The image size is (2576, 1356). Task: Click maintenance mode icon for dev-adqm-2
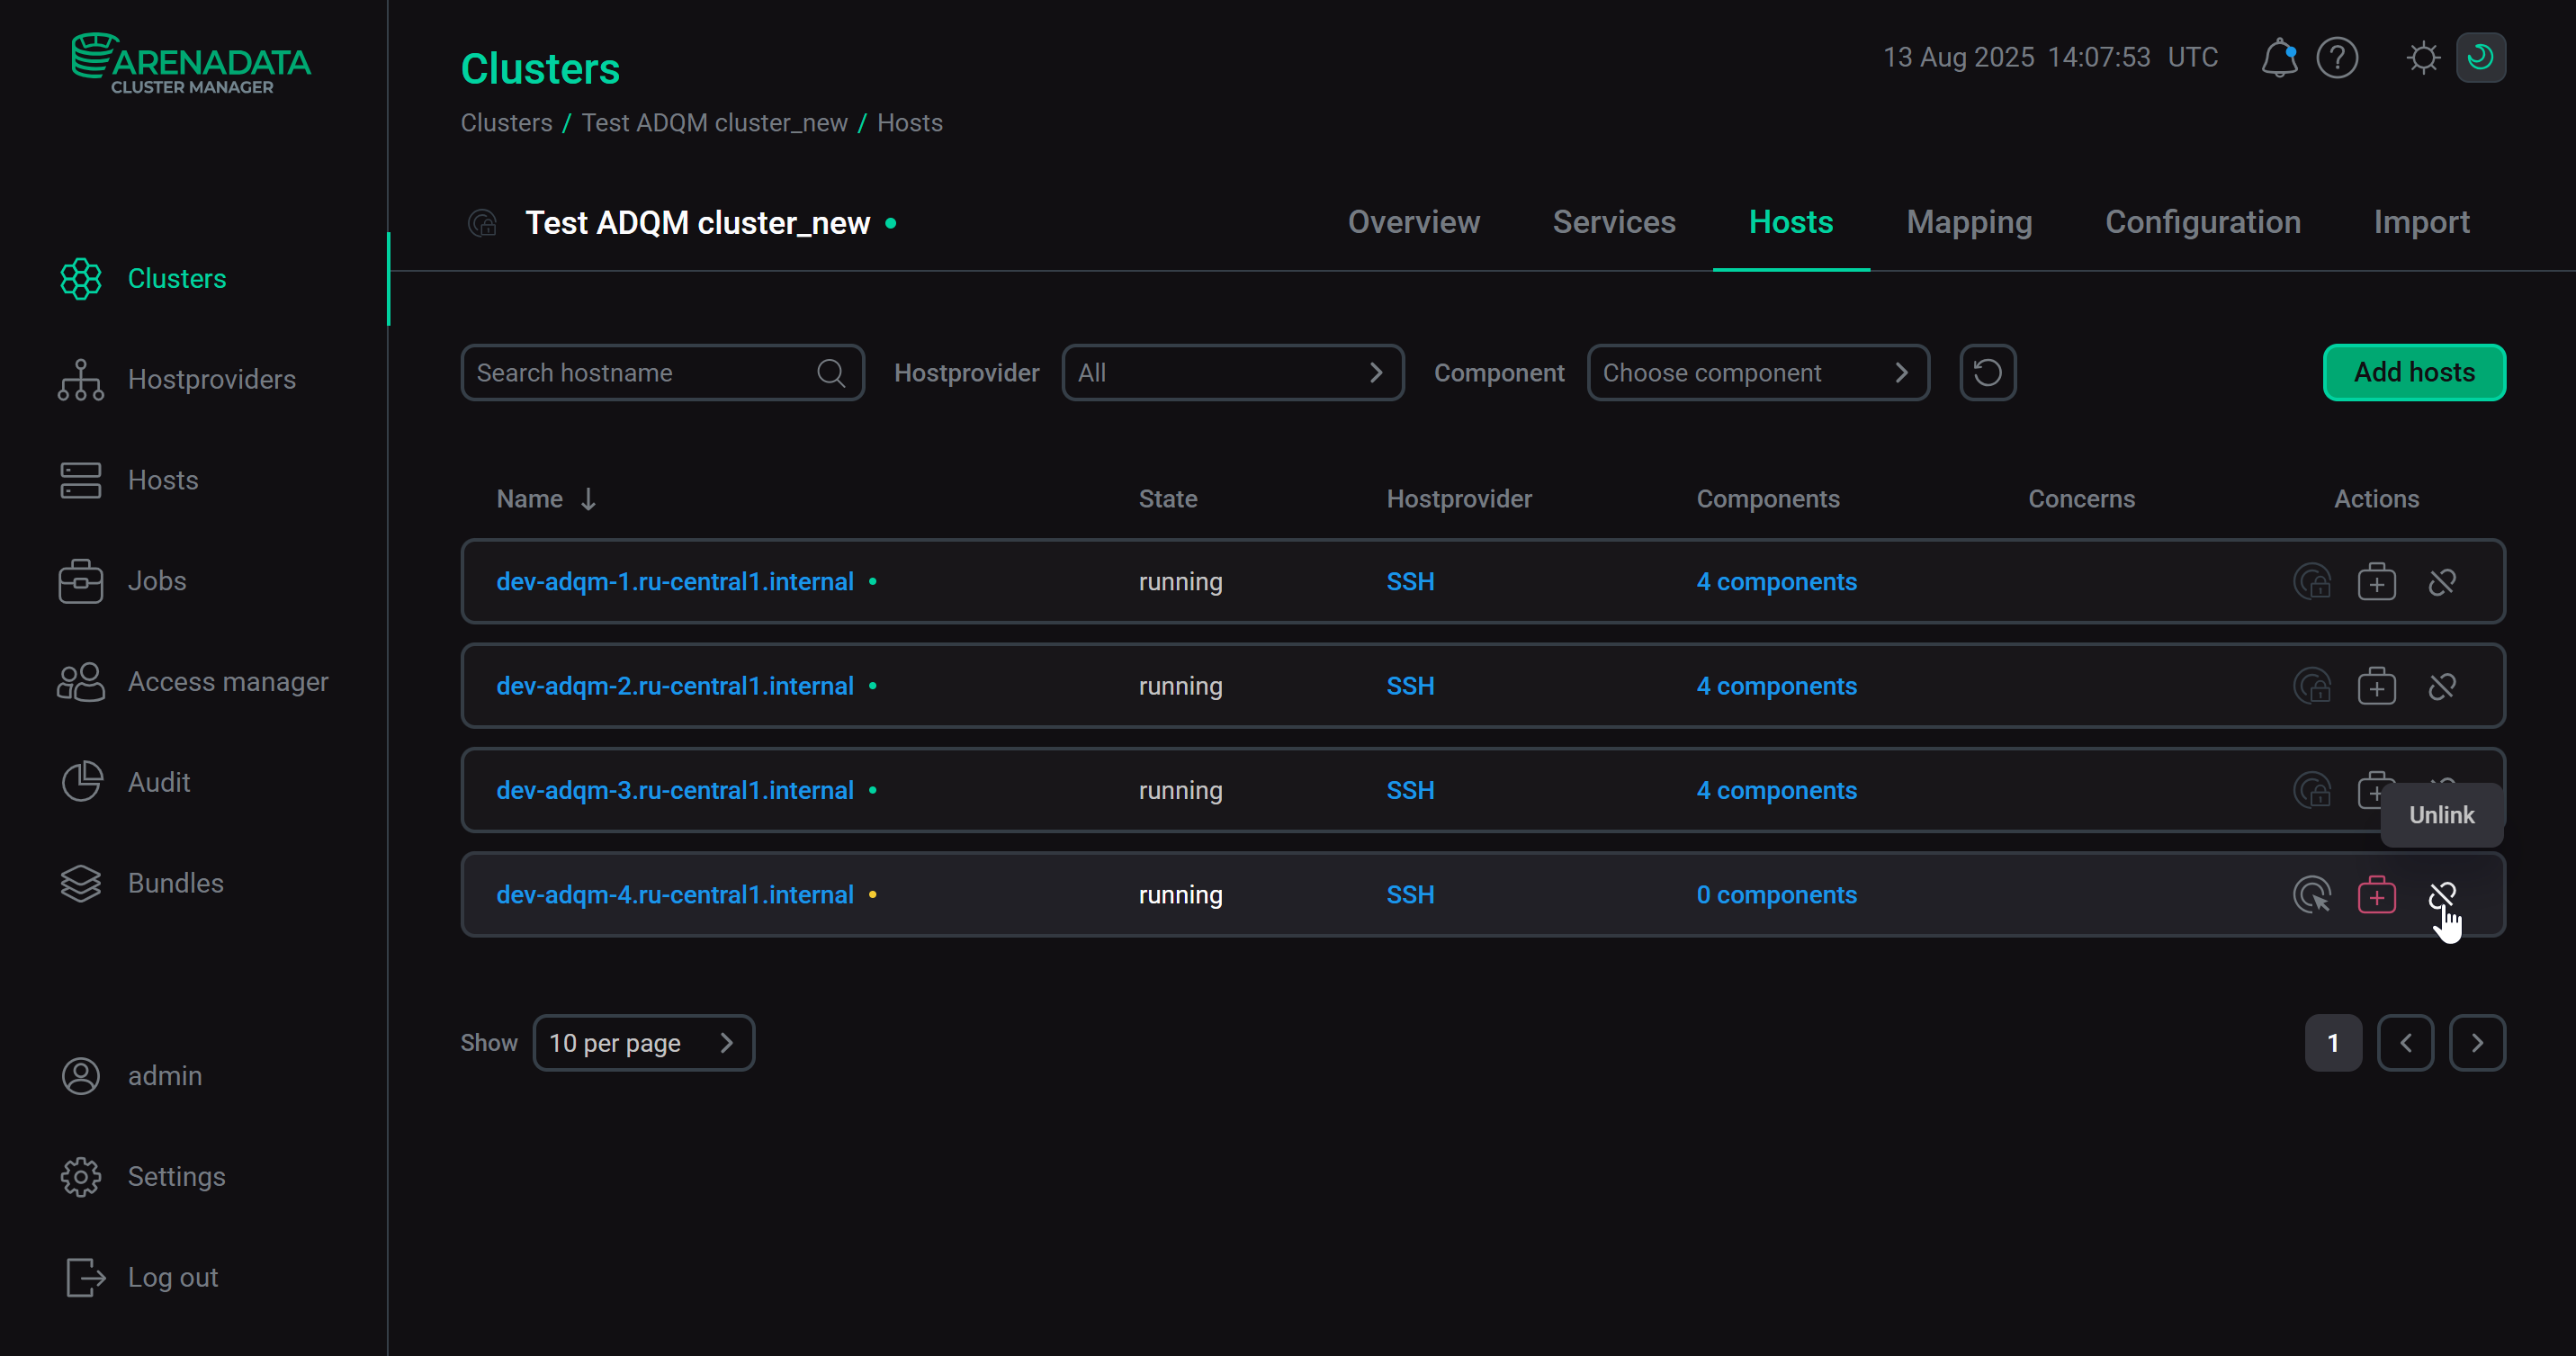(2376, 686)
